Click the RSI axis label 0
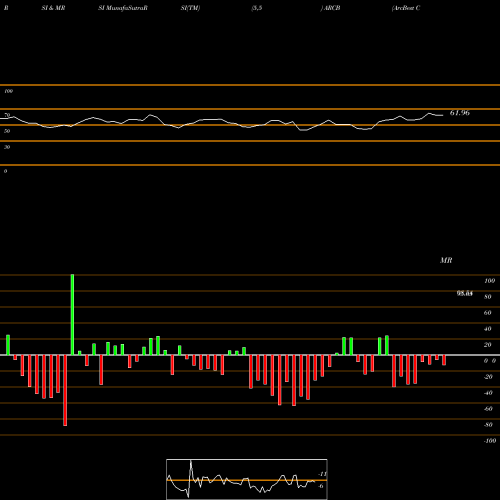Screen dimensions: 500x500 click(x=5, y=171)
